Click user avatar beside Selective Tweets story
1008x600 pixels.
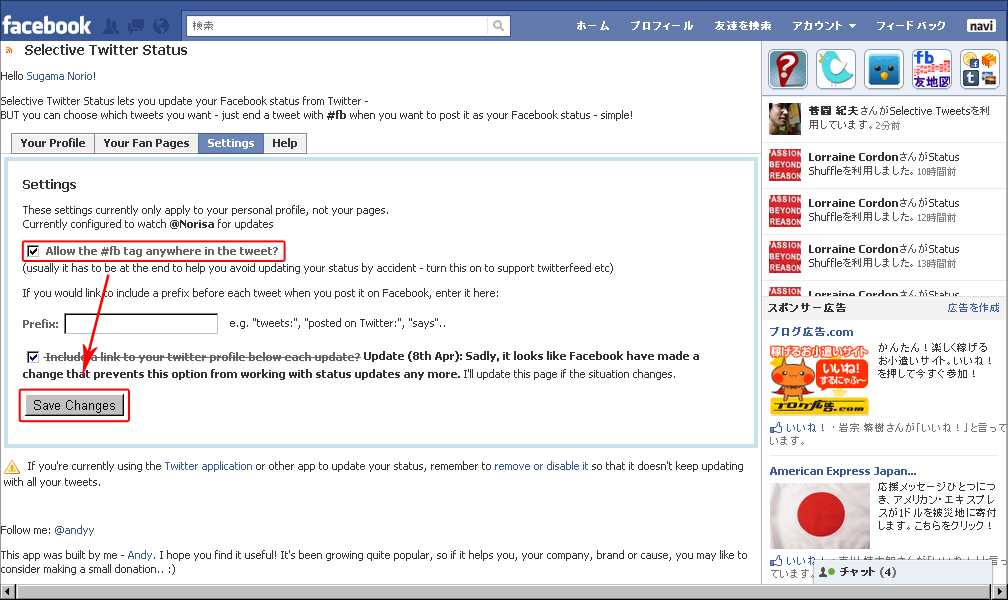pyautogui.click(x=785, y=118)
